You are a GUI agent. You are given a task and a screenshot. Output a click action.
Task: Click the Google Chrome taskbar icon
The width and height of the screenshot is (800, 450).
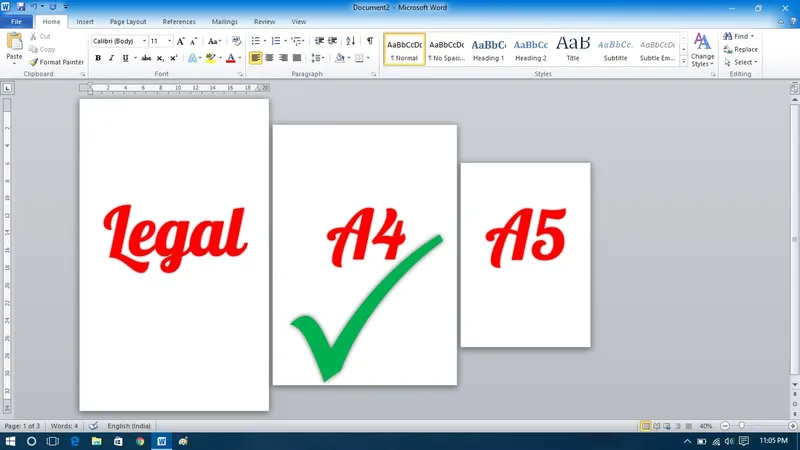pos(140,441)
